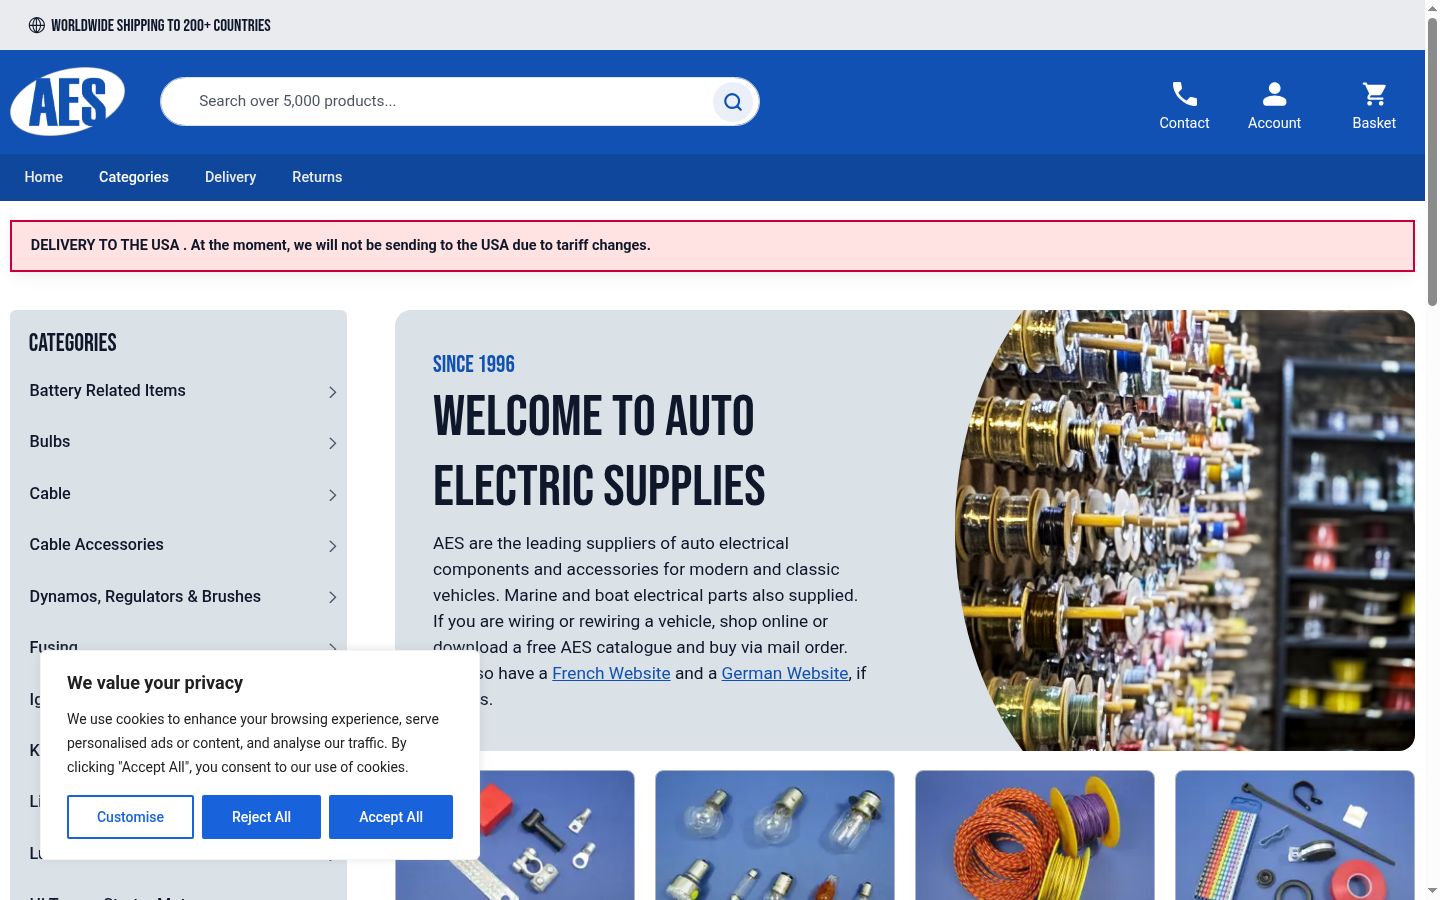Open Cable Accessories category link
This screenshot has height=900, width=1440.
coord(97,544)
